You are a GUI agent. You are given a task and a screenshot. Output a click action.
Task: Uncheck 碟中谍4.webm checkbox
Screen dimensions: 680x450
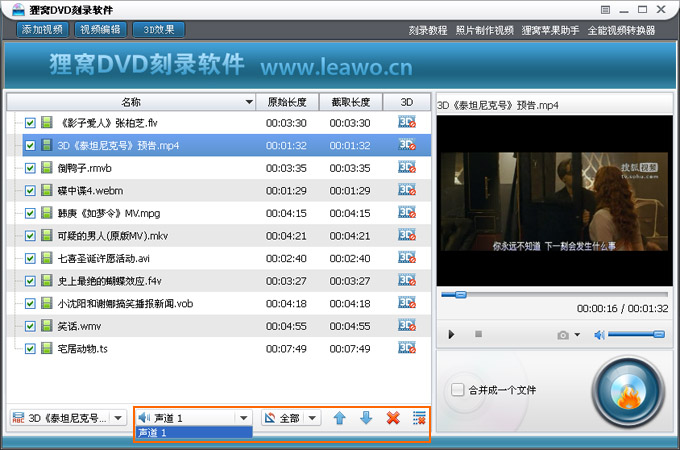click(x=30, y=191)
